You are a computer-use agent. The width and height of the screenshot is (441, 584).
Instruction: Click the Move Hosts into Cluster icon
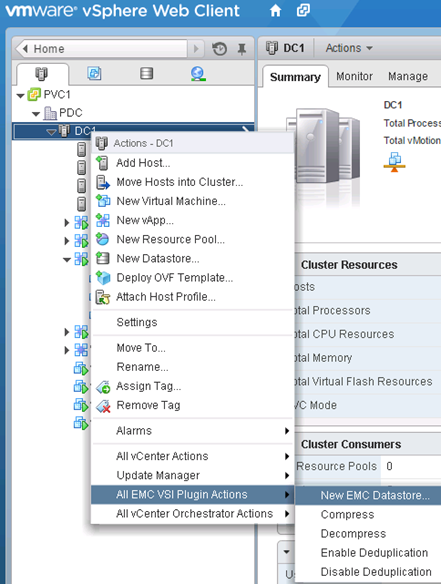coord(103,182)
